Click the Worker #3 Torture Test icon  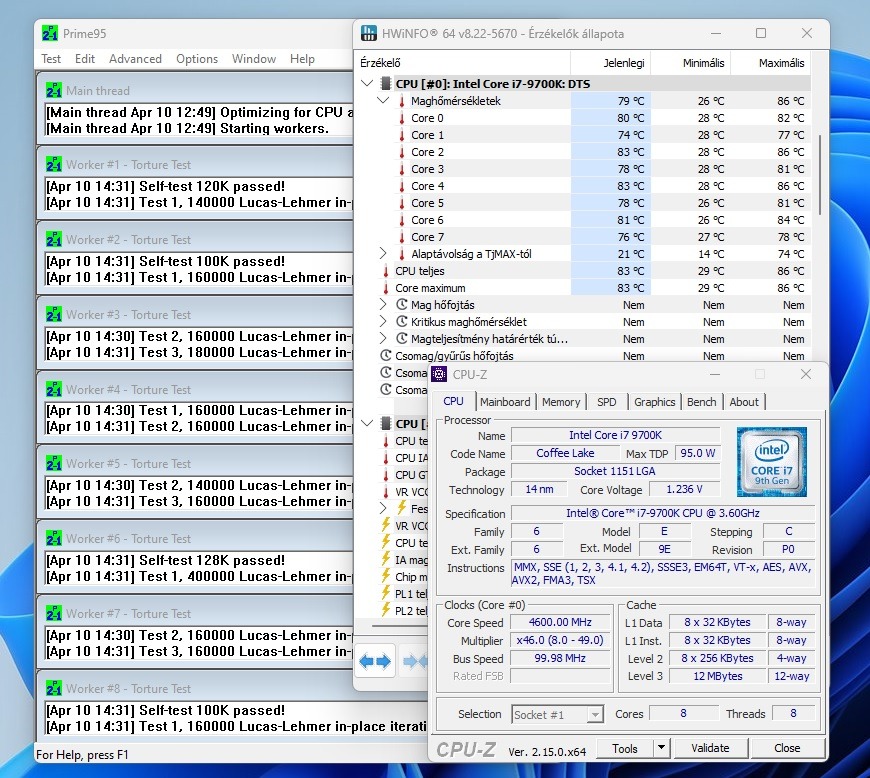(x=54, y=315)
